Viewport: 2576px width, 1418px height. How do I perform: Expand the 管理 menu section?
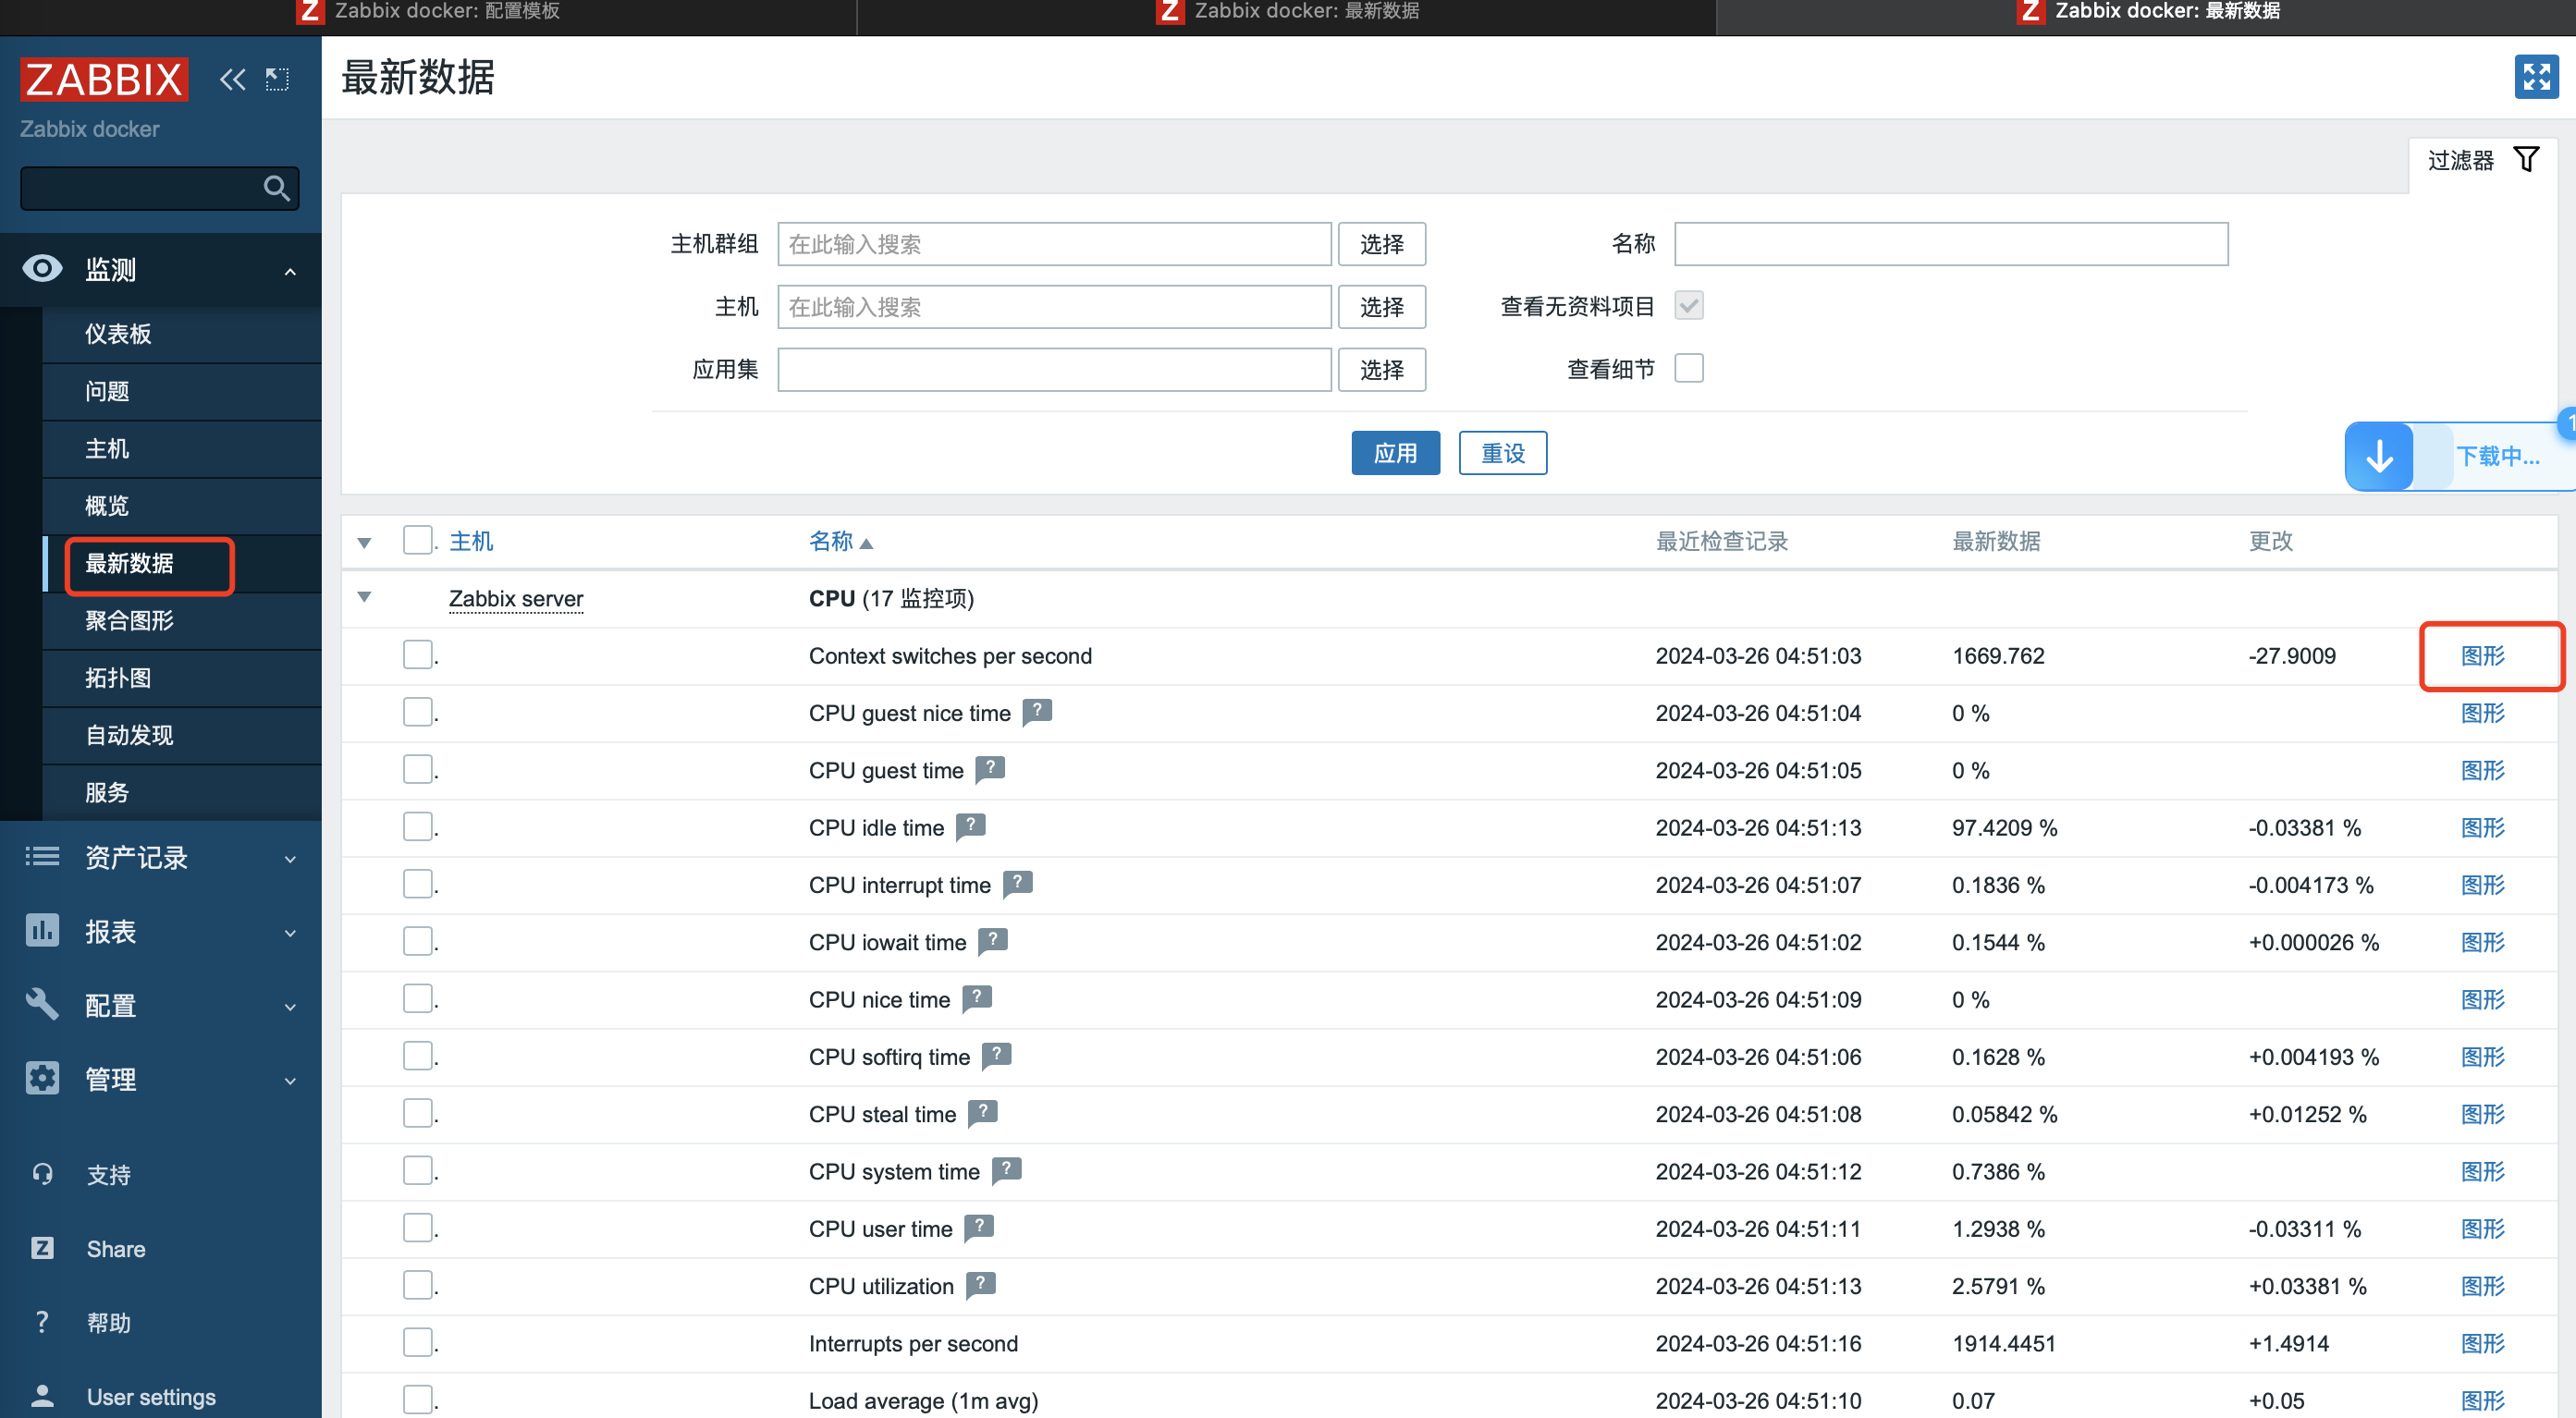pyautogui.click(x=290, y=1081)
